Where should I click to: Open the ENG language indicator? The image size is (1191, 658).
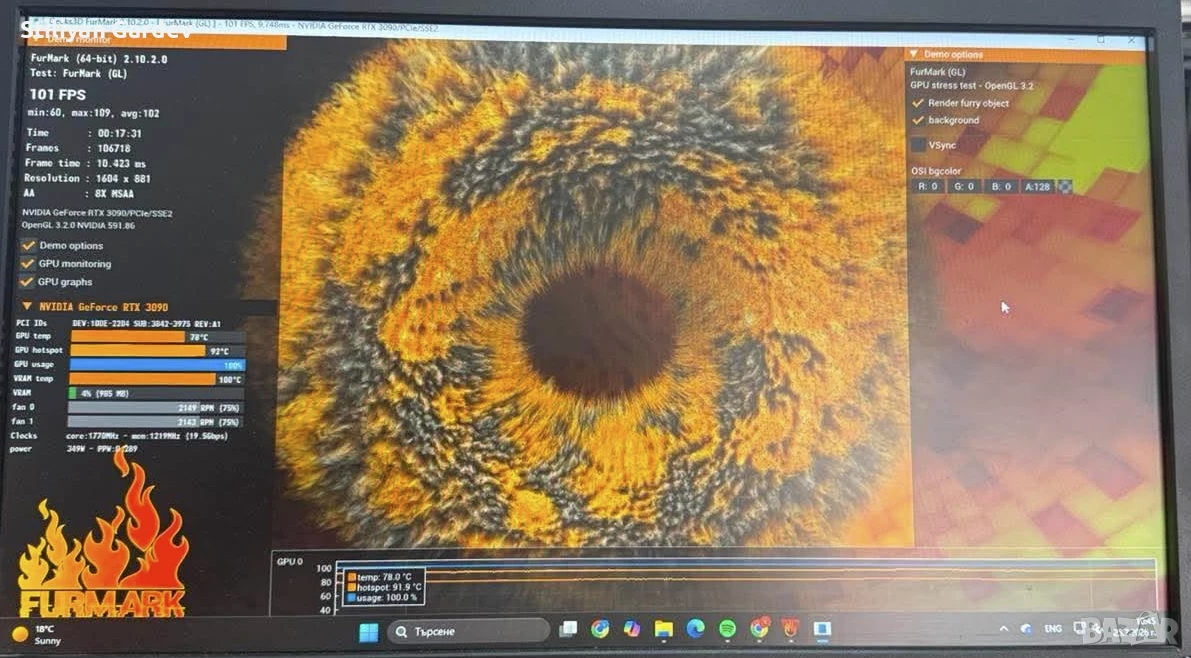click(x=1053, y=628)
